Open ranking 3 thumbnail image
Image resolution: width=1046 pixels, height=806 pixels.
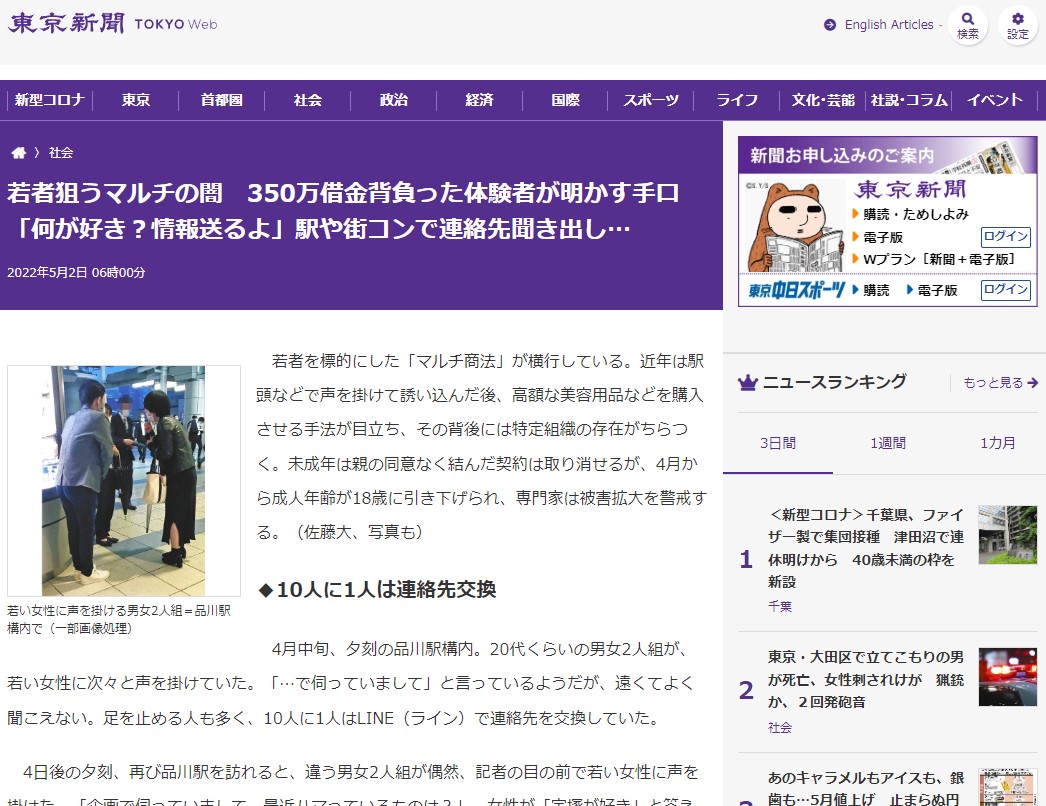(x=1008, y=787)
